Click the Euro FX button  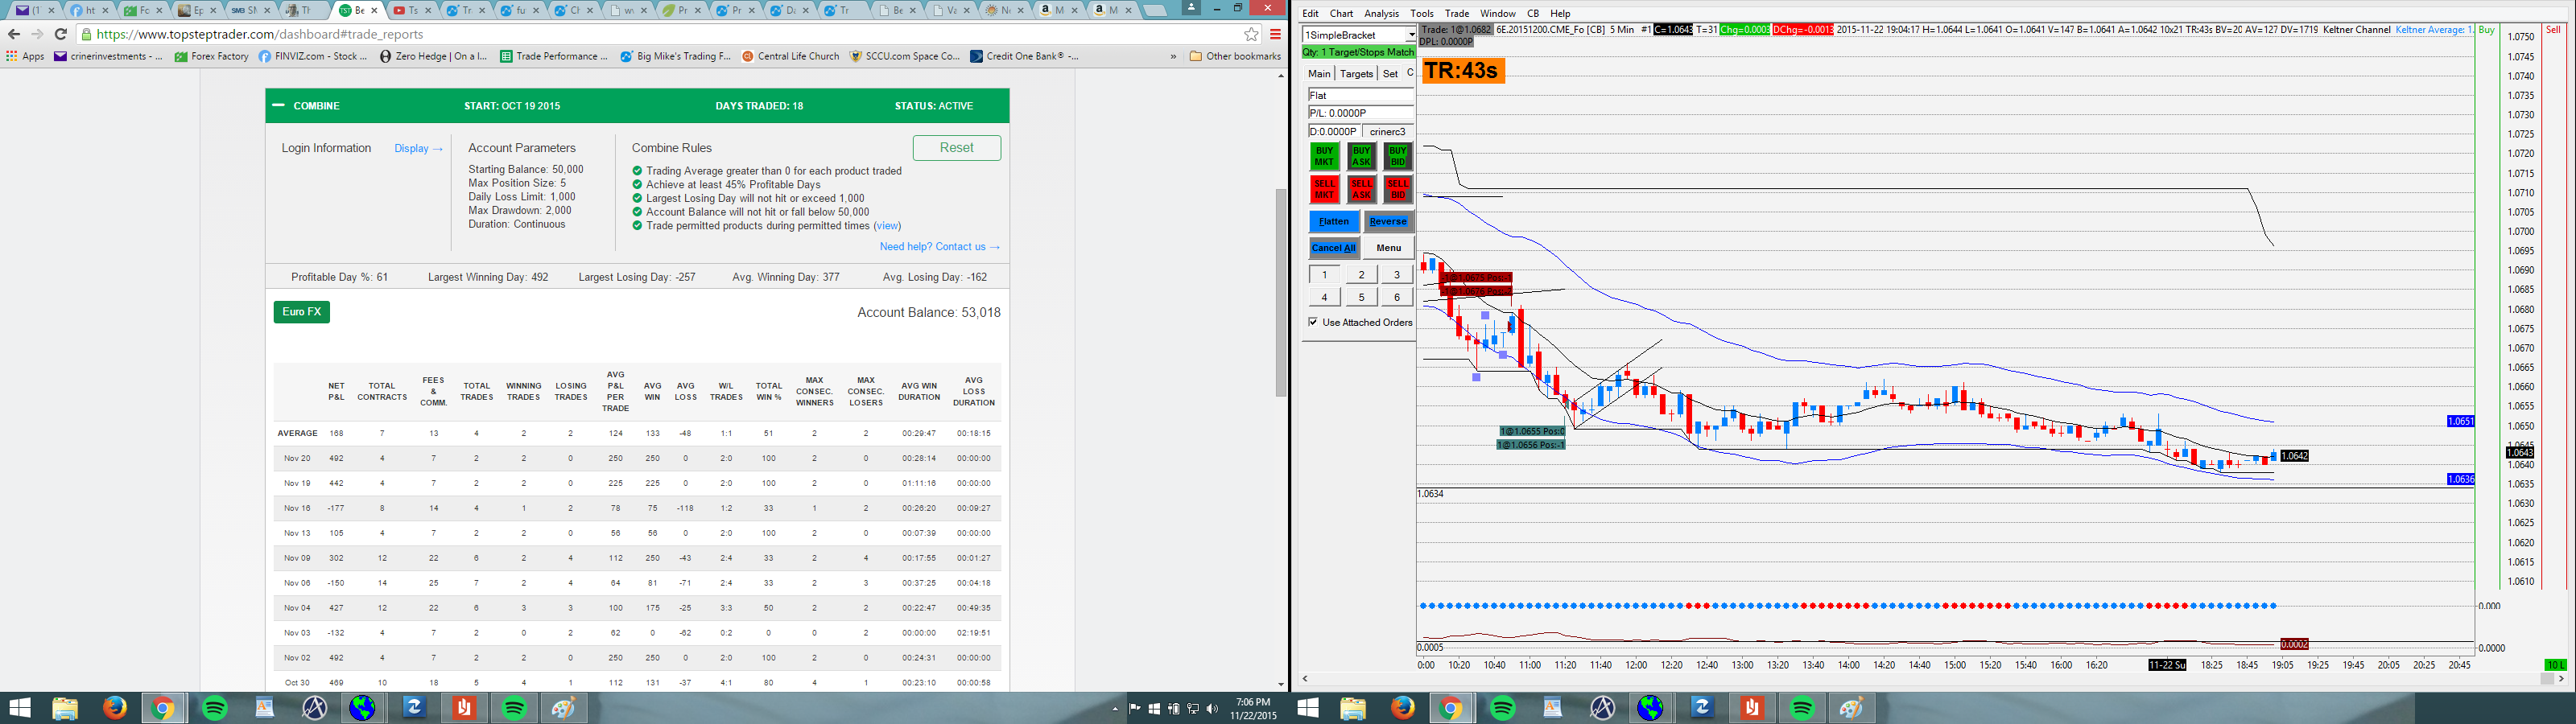click(x=301, y=312)
